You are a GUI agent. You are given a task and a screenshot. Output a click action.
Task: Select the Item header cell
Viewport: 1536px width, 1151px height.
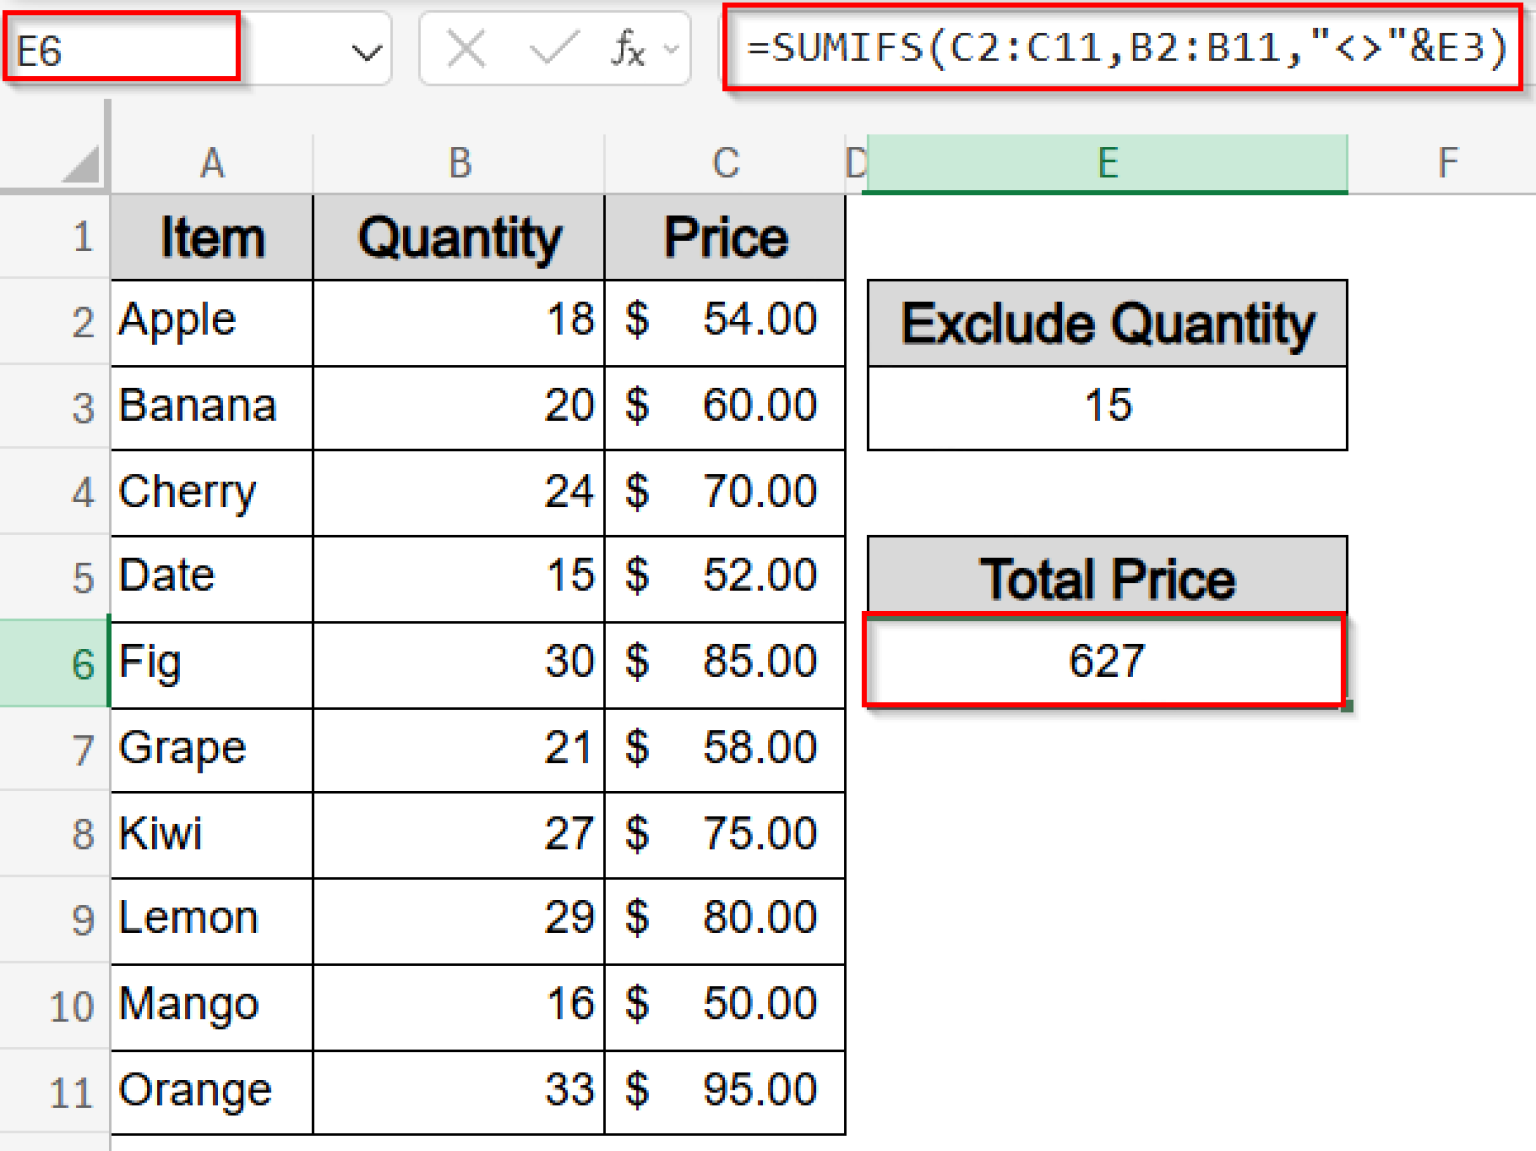[x=211, y=236]
